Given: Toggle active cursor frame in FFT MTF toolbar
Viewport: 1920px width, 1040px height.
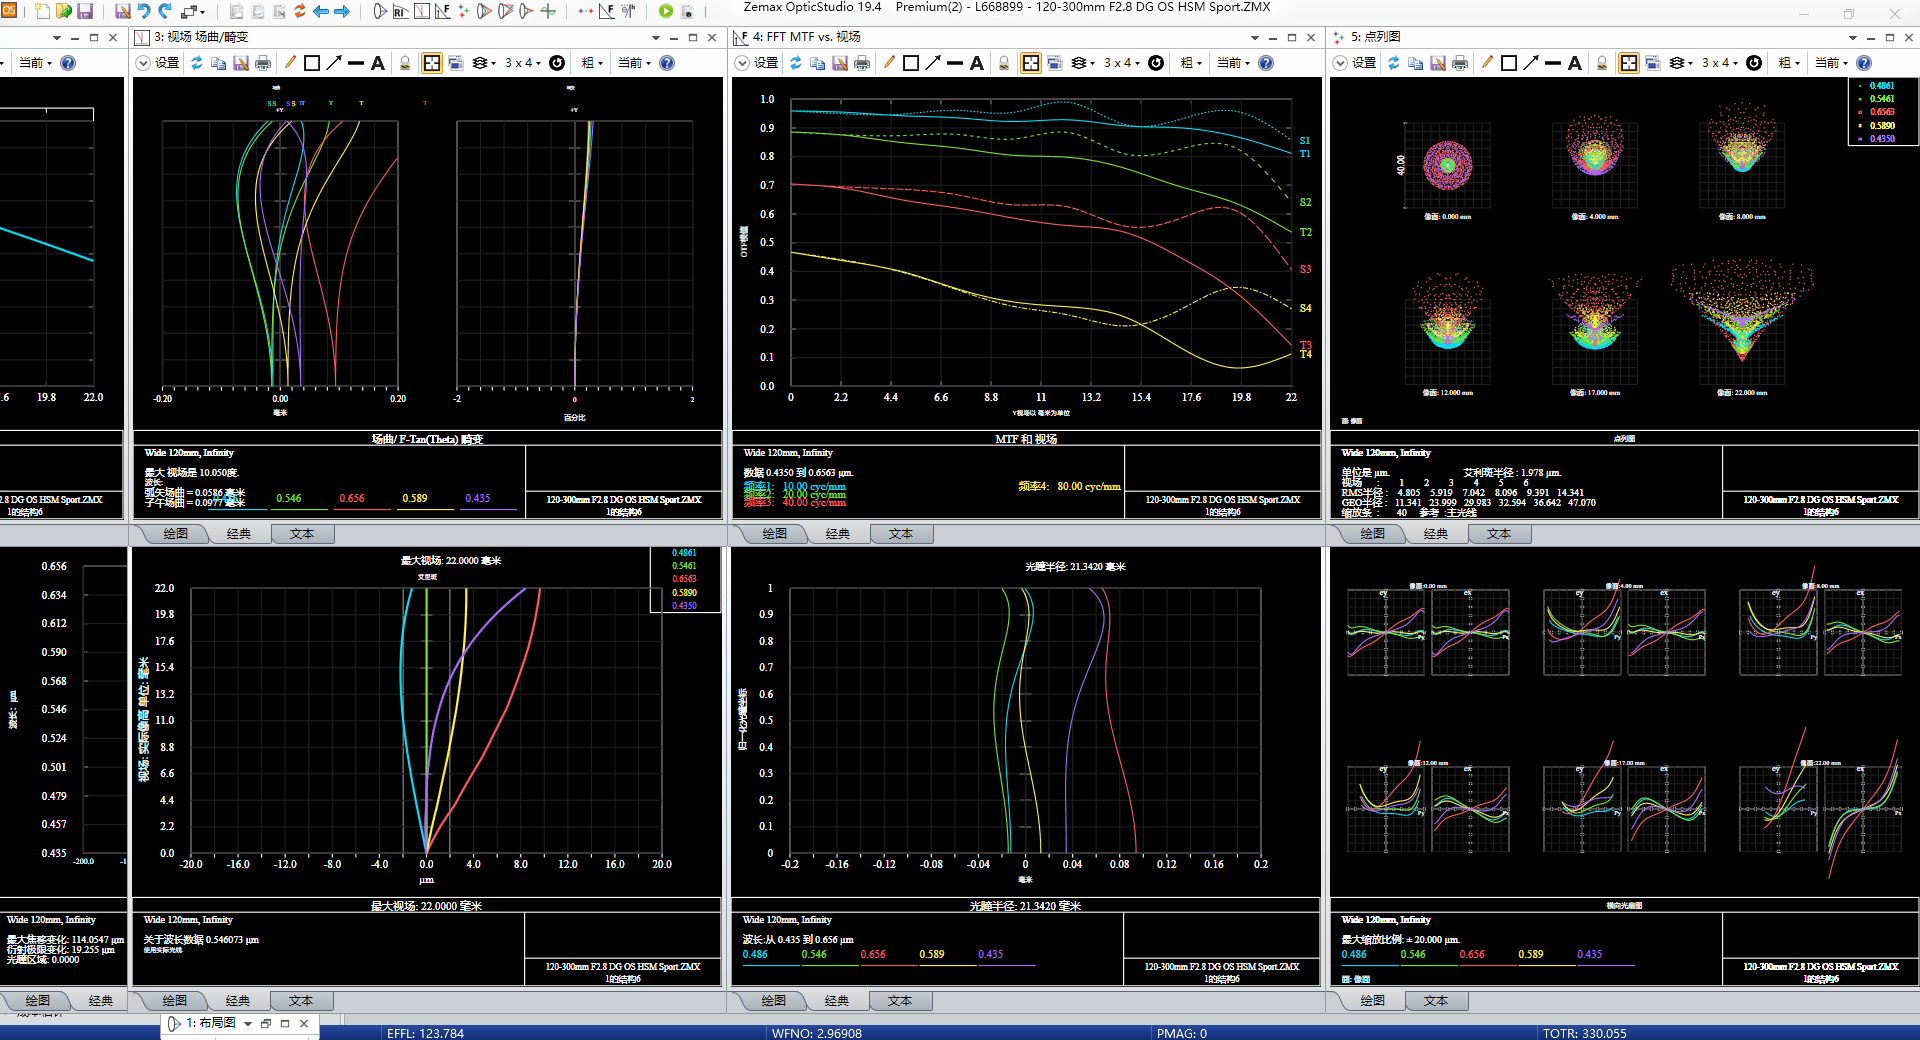Looking at the screenshot, I should (x=1031, y=63).
